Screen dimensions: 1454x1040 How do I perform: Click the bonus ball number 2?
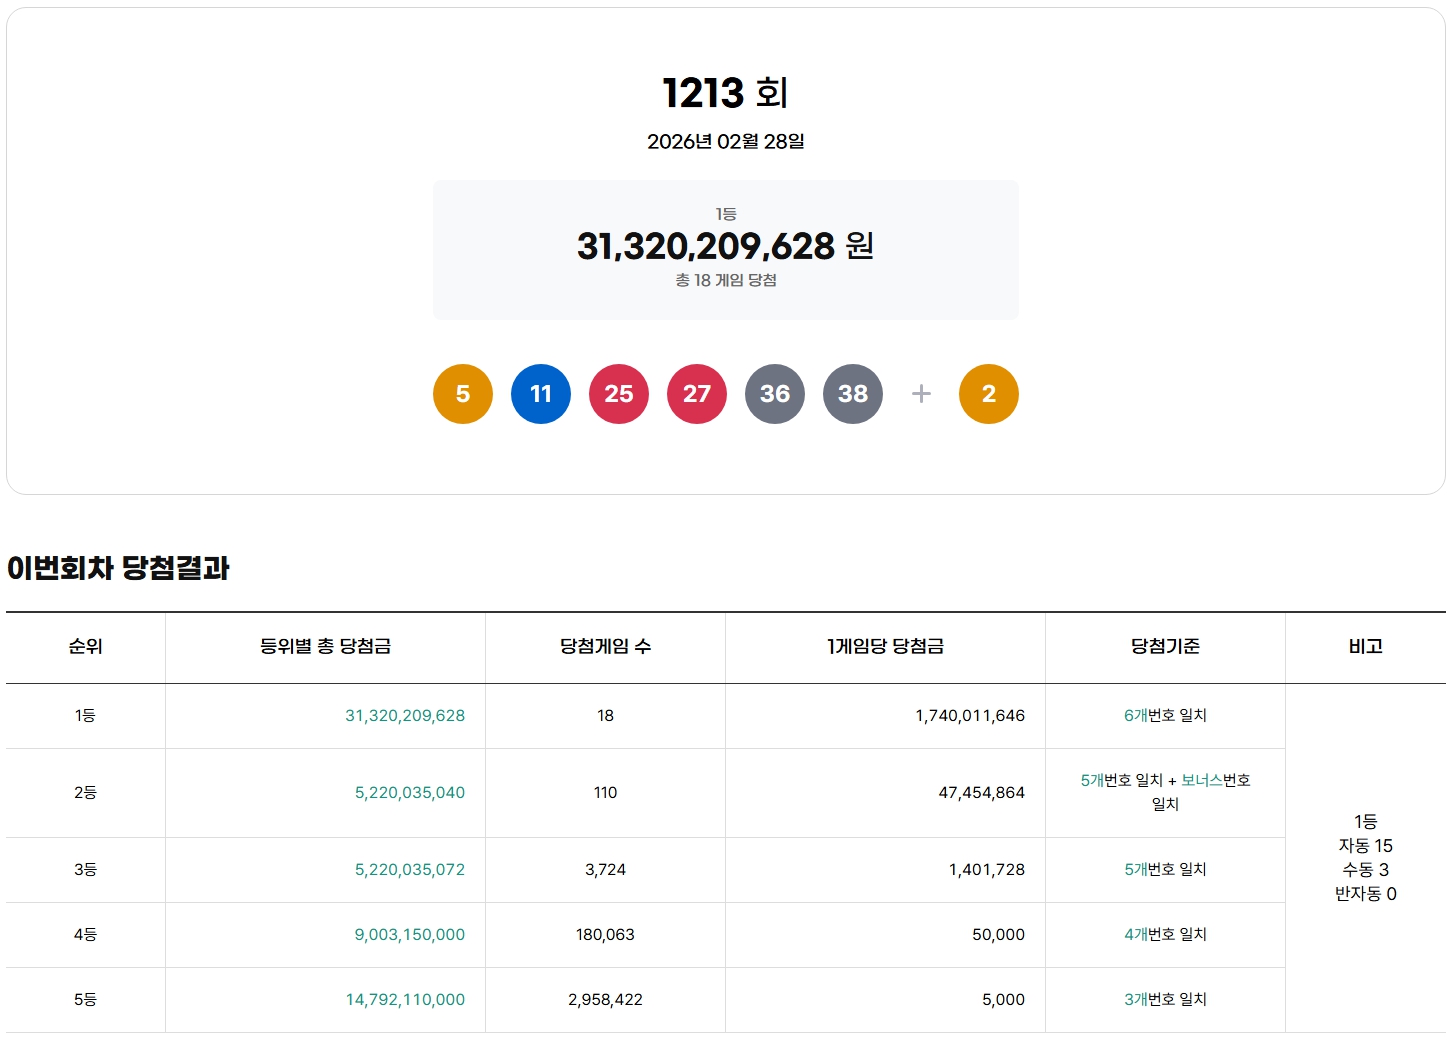[989, 394]
